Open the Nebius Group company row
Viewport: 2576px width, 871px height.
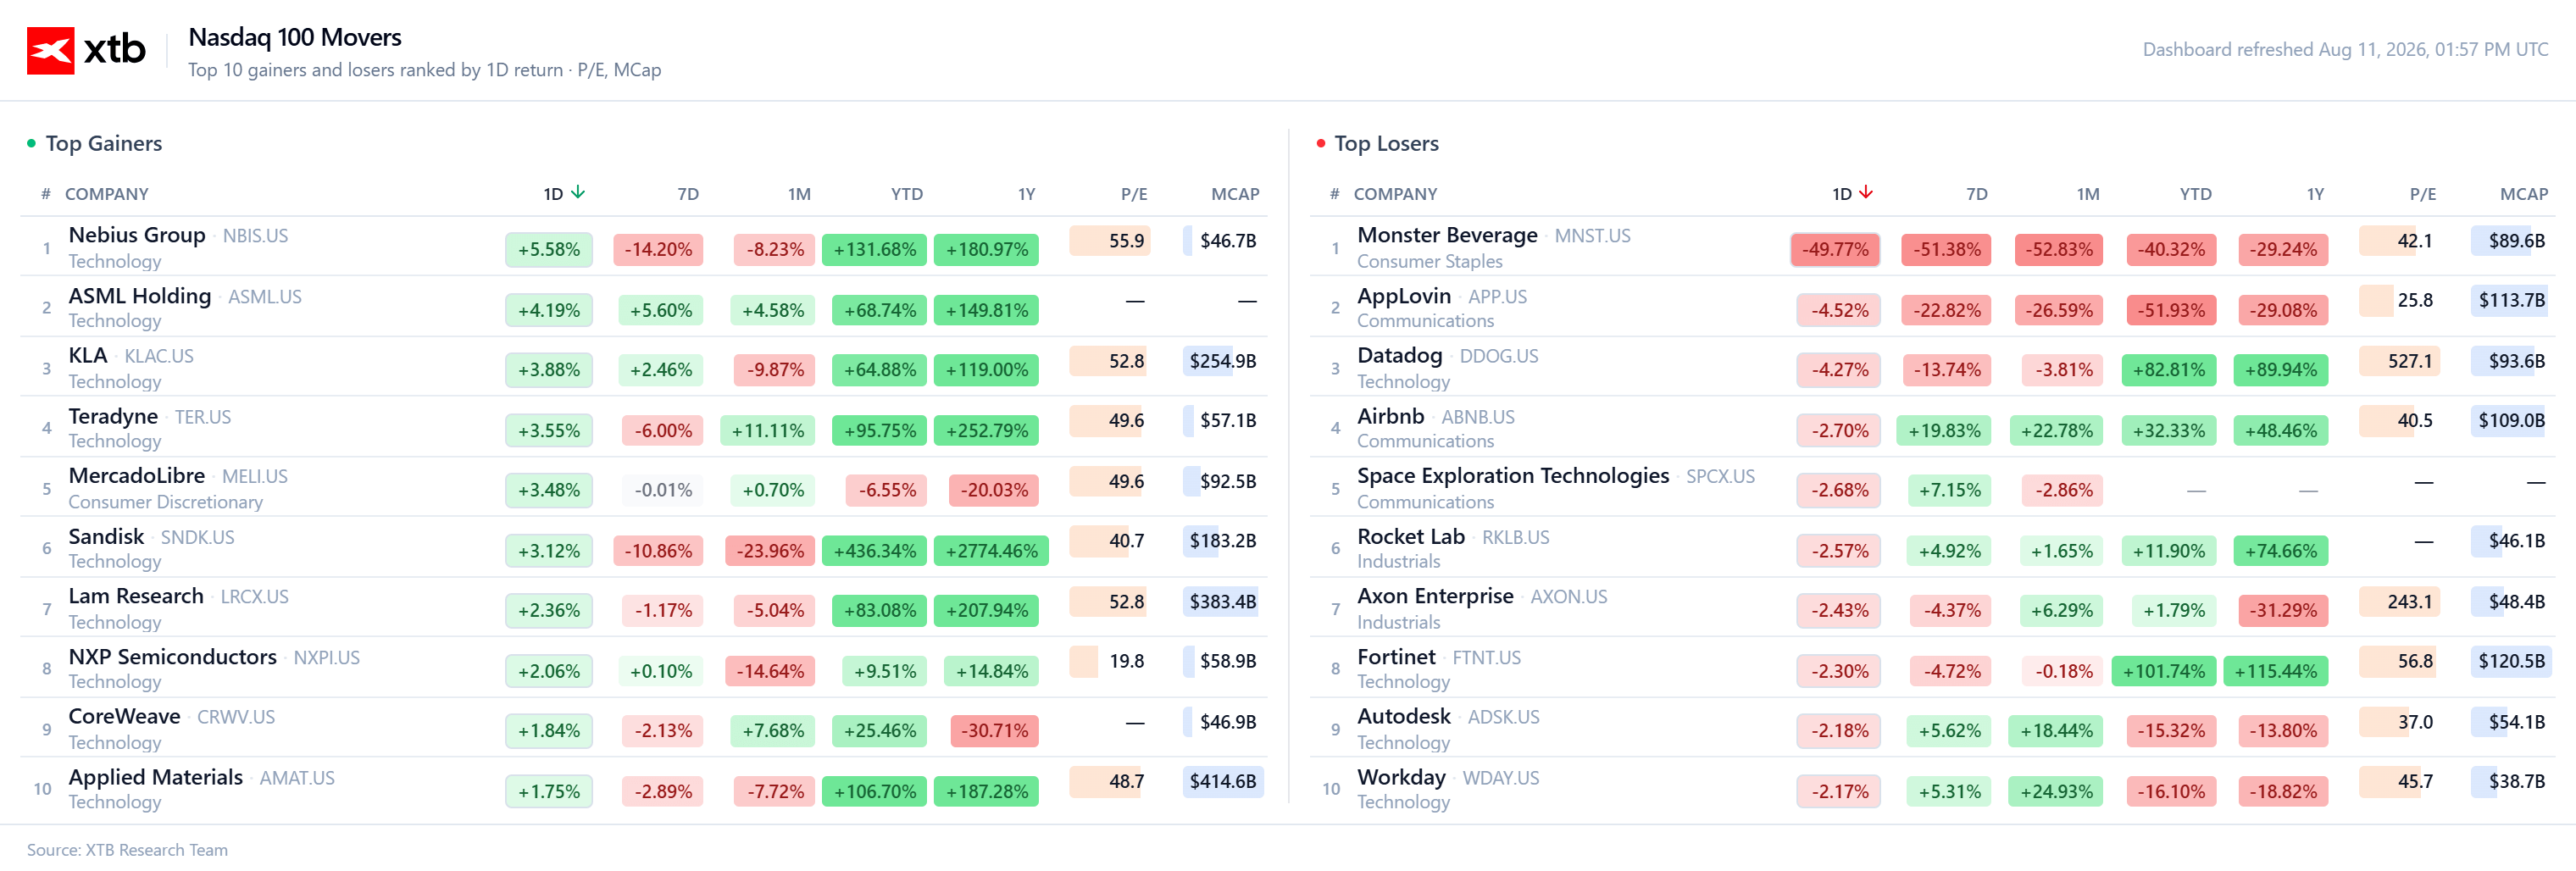(644, 247)
